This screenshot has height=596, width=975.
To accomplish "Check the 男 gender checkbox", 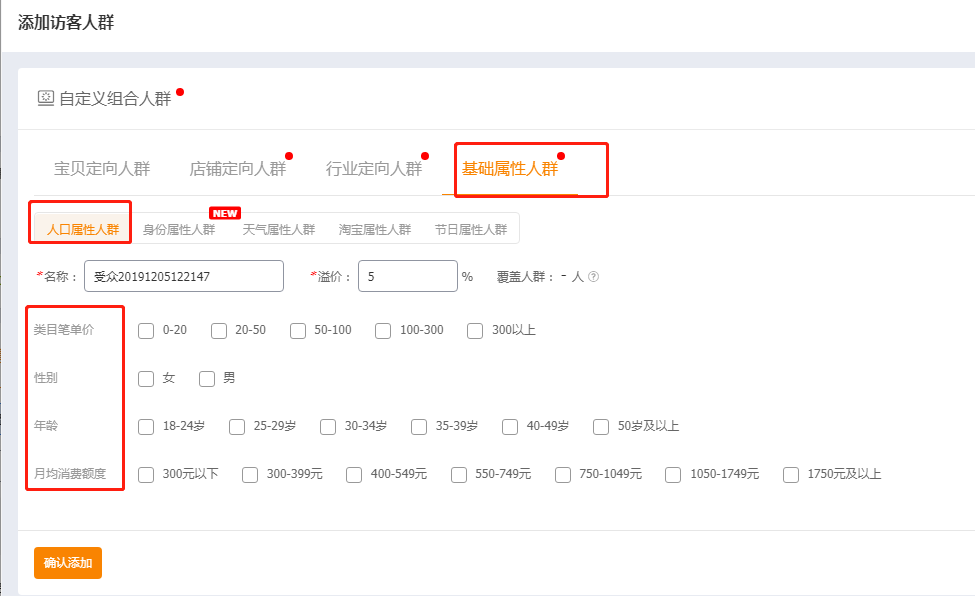I will point(207,378).
